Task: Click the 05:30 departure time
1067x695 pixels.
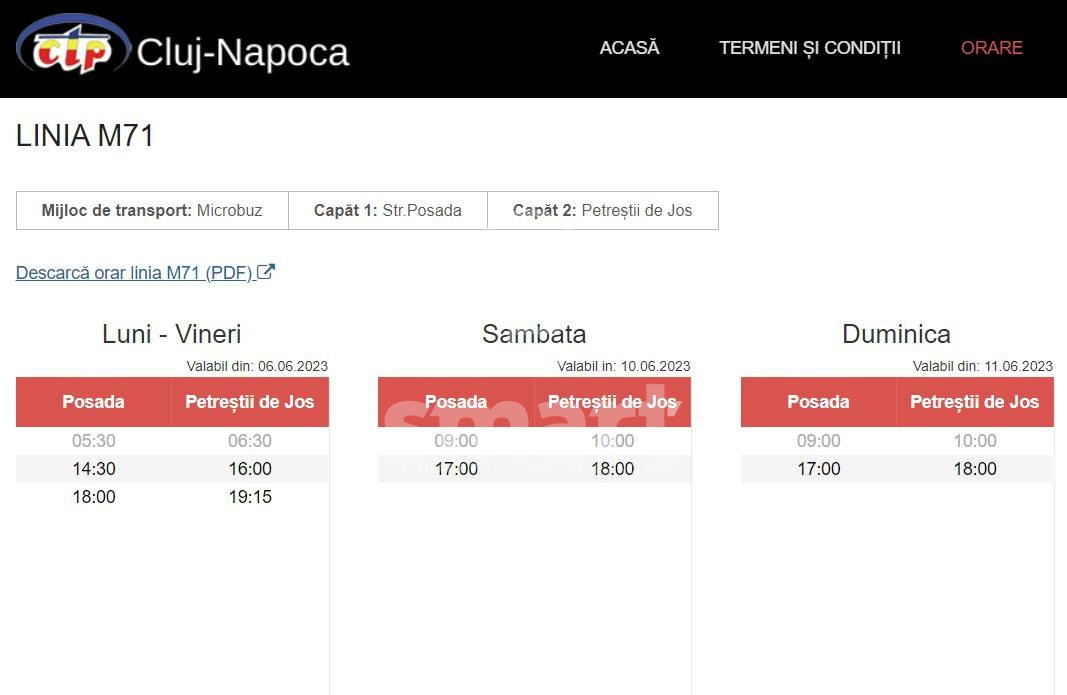Action: pos(93,440)
